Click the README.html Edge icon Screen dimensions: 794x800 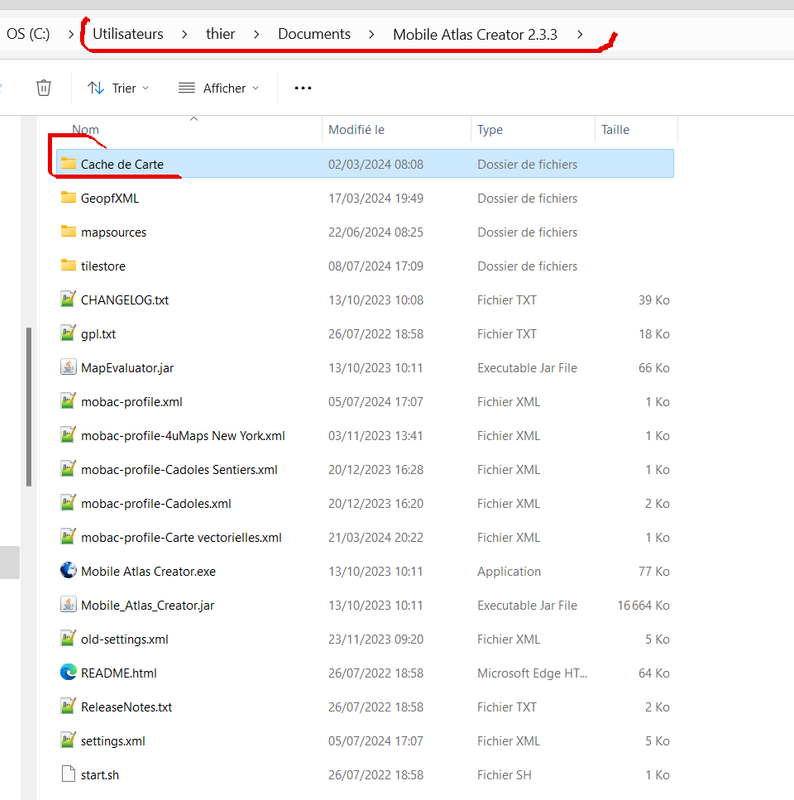(x=68, y=672)
